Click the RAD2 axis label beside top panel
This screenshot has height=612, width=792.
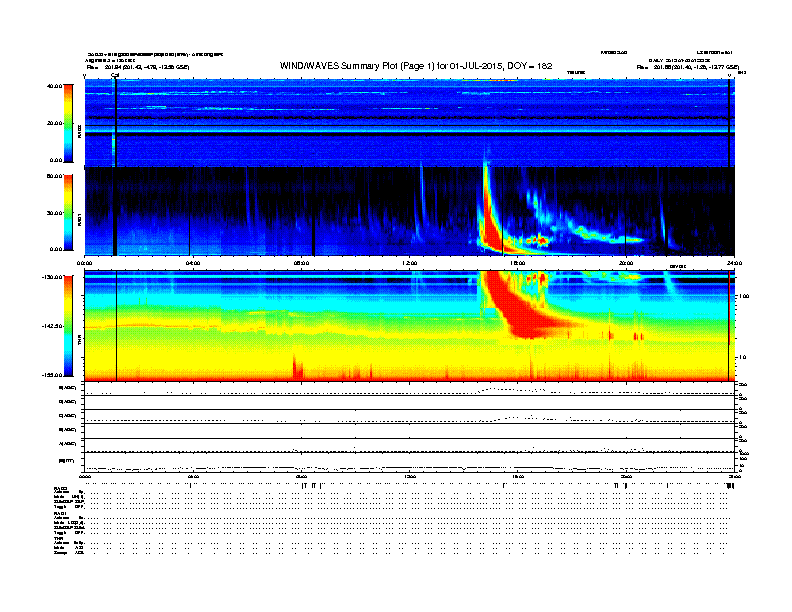coord(79,131)
